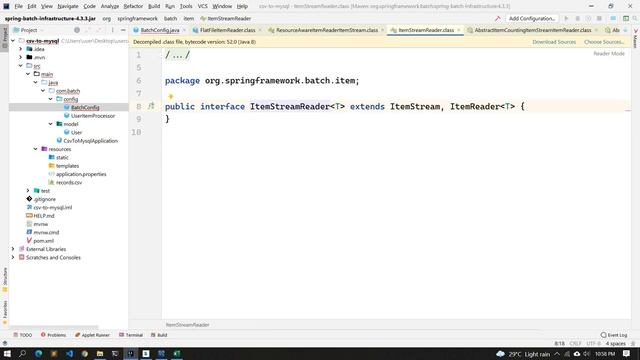This screenshot has width=640, height=360.
Task: Expand folded comment block at line 1
Action: pos(177,55)
